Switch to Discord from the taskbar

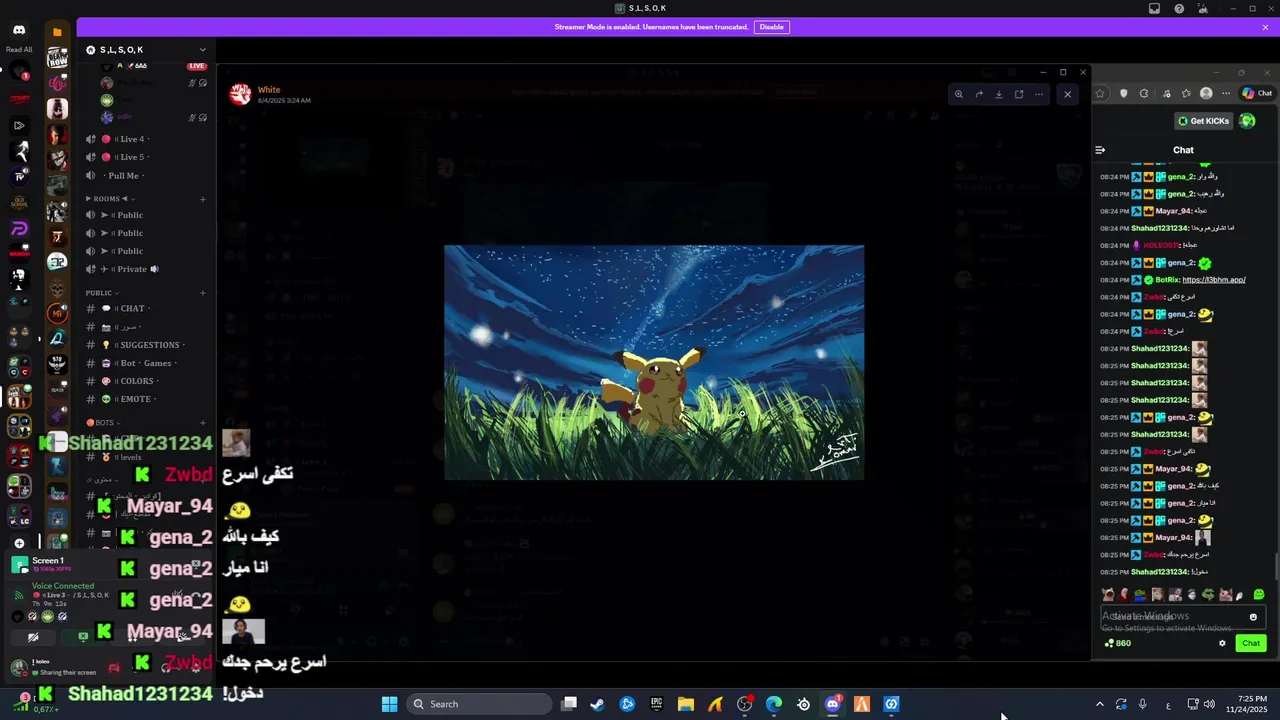[833, 704]
